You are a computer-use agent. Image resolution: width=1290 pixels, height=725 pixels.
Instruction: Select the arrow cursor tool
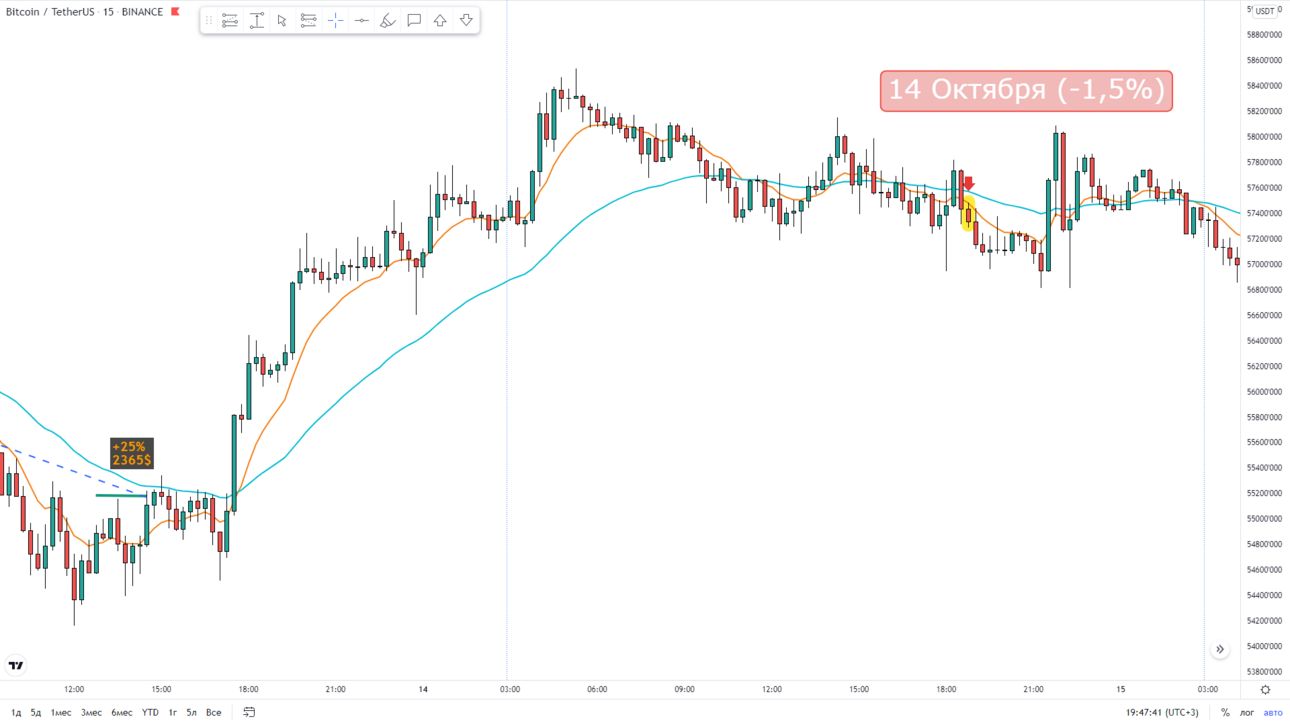point(282,20)
